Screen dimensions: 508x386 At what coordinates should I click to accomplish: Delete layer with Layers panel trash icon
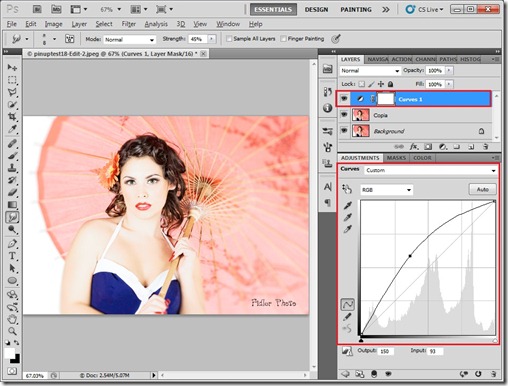click(x=485, y=147)
